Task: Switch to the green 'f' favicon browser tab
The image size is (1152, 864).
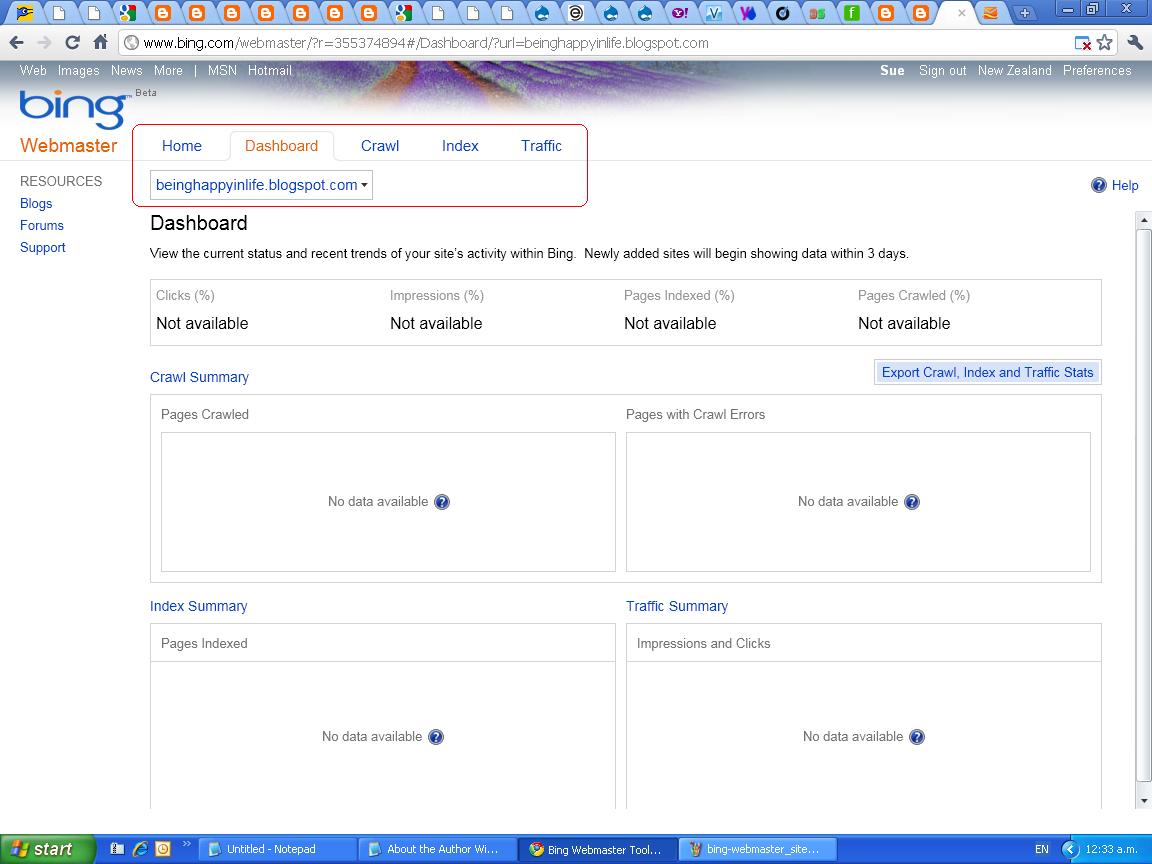Action: [852, 12]
